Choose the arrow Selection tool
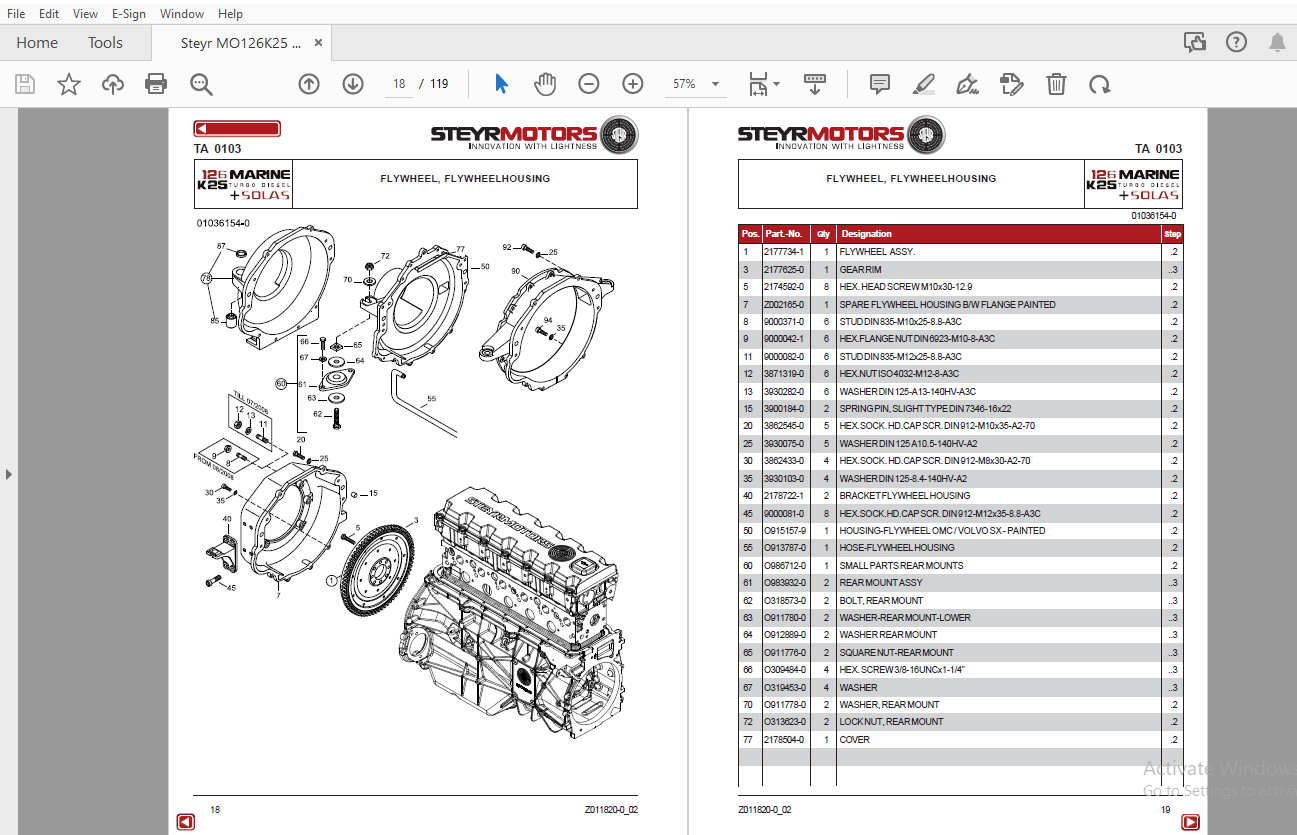 pos(501,84)
